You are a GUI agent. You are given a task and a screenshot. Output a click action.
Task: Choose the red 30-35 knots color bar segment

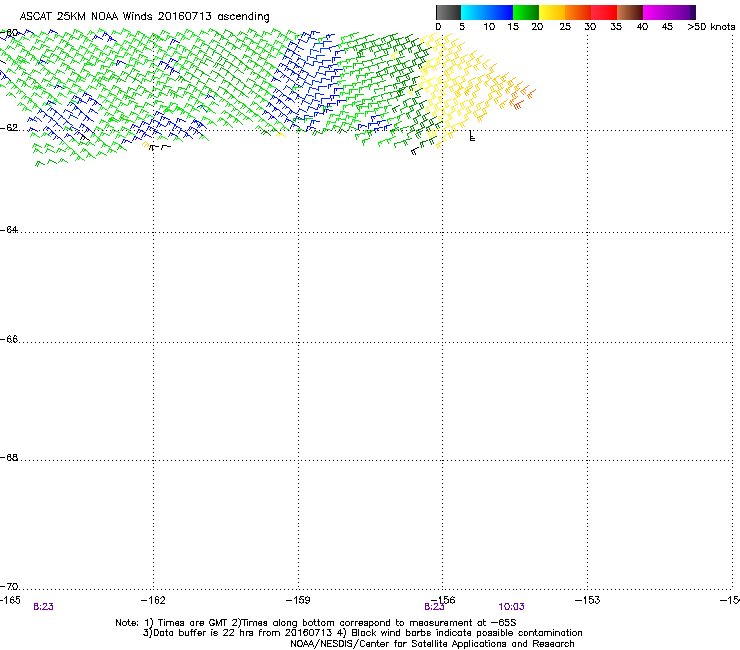coord(604,12)
